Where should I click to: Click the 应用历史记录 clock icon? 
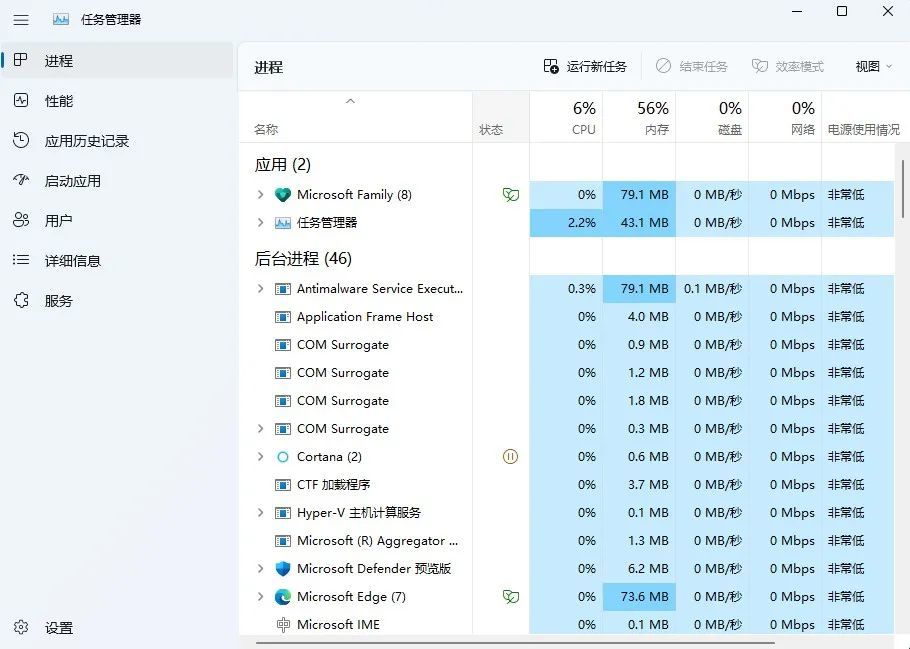pos(21,140)
